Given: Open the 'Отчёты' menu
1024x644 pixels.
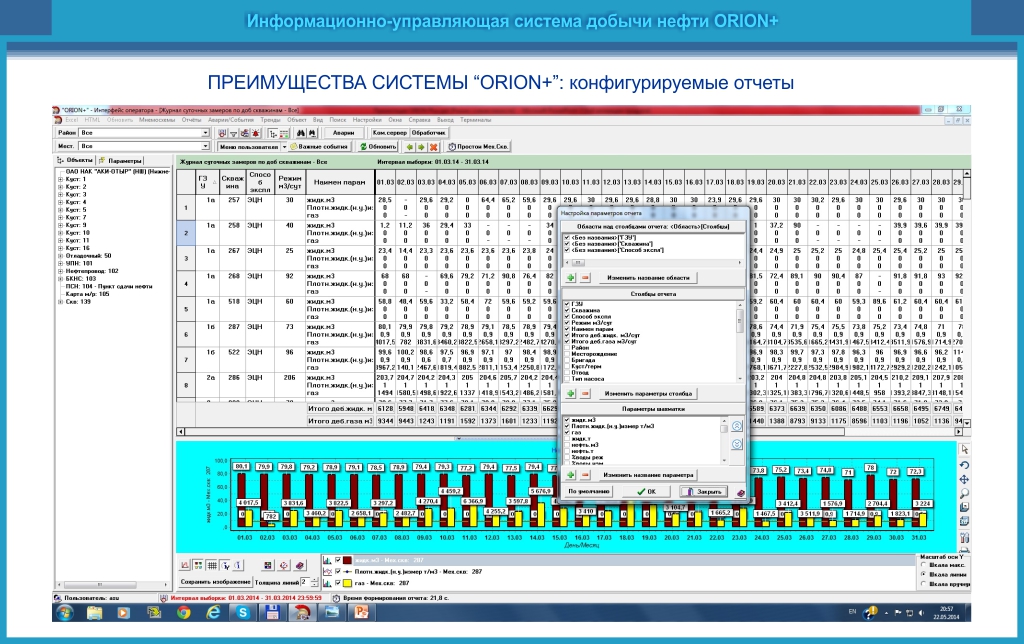Looking at the screenshot, I should pos(191,120).
